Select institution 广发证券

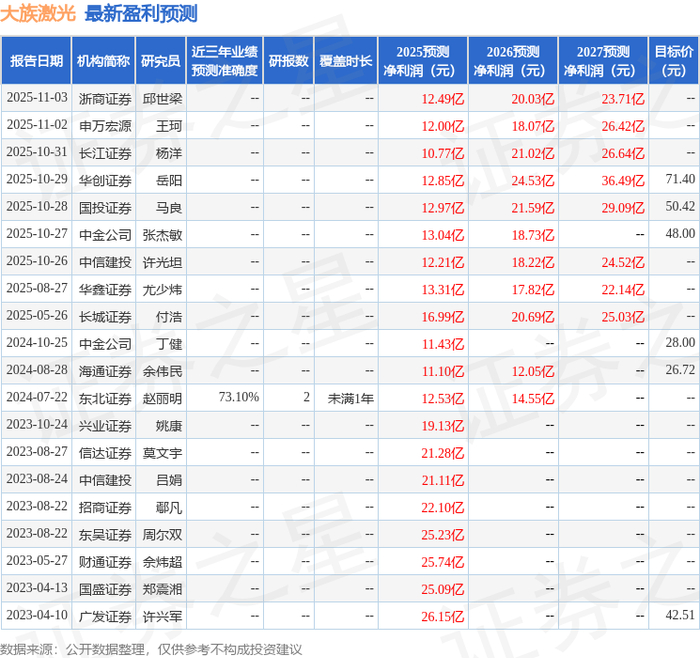105,616
